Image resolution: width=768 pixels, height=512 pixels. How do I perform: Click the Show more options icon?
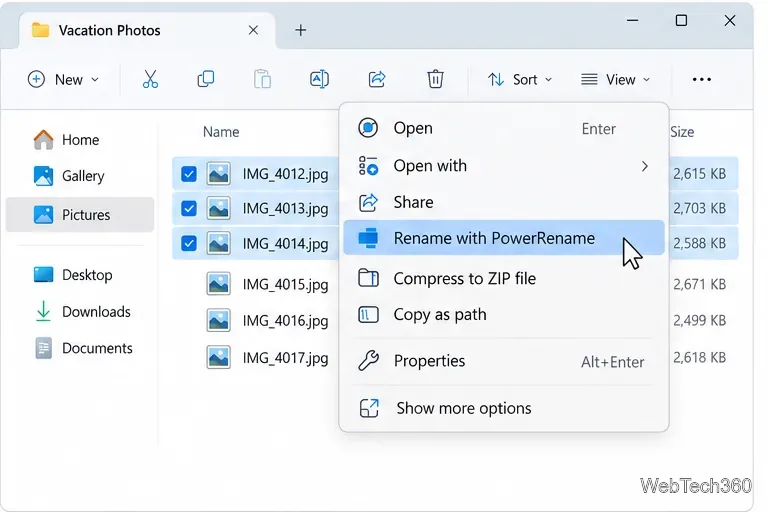click(369, 408)
